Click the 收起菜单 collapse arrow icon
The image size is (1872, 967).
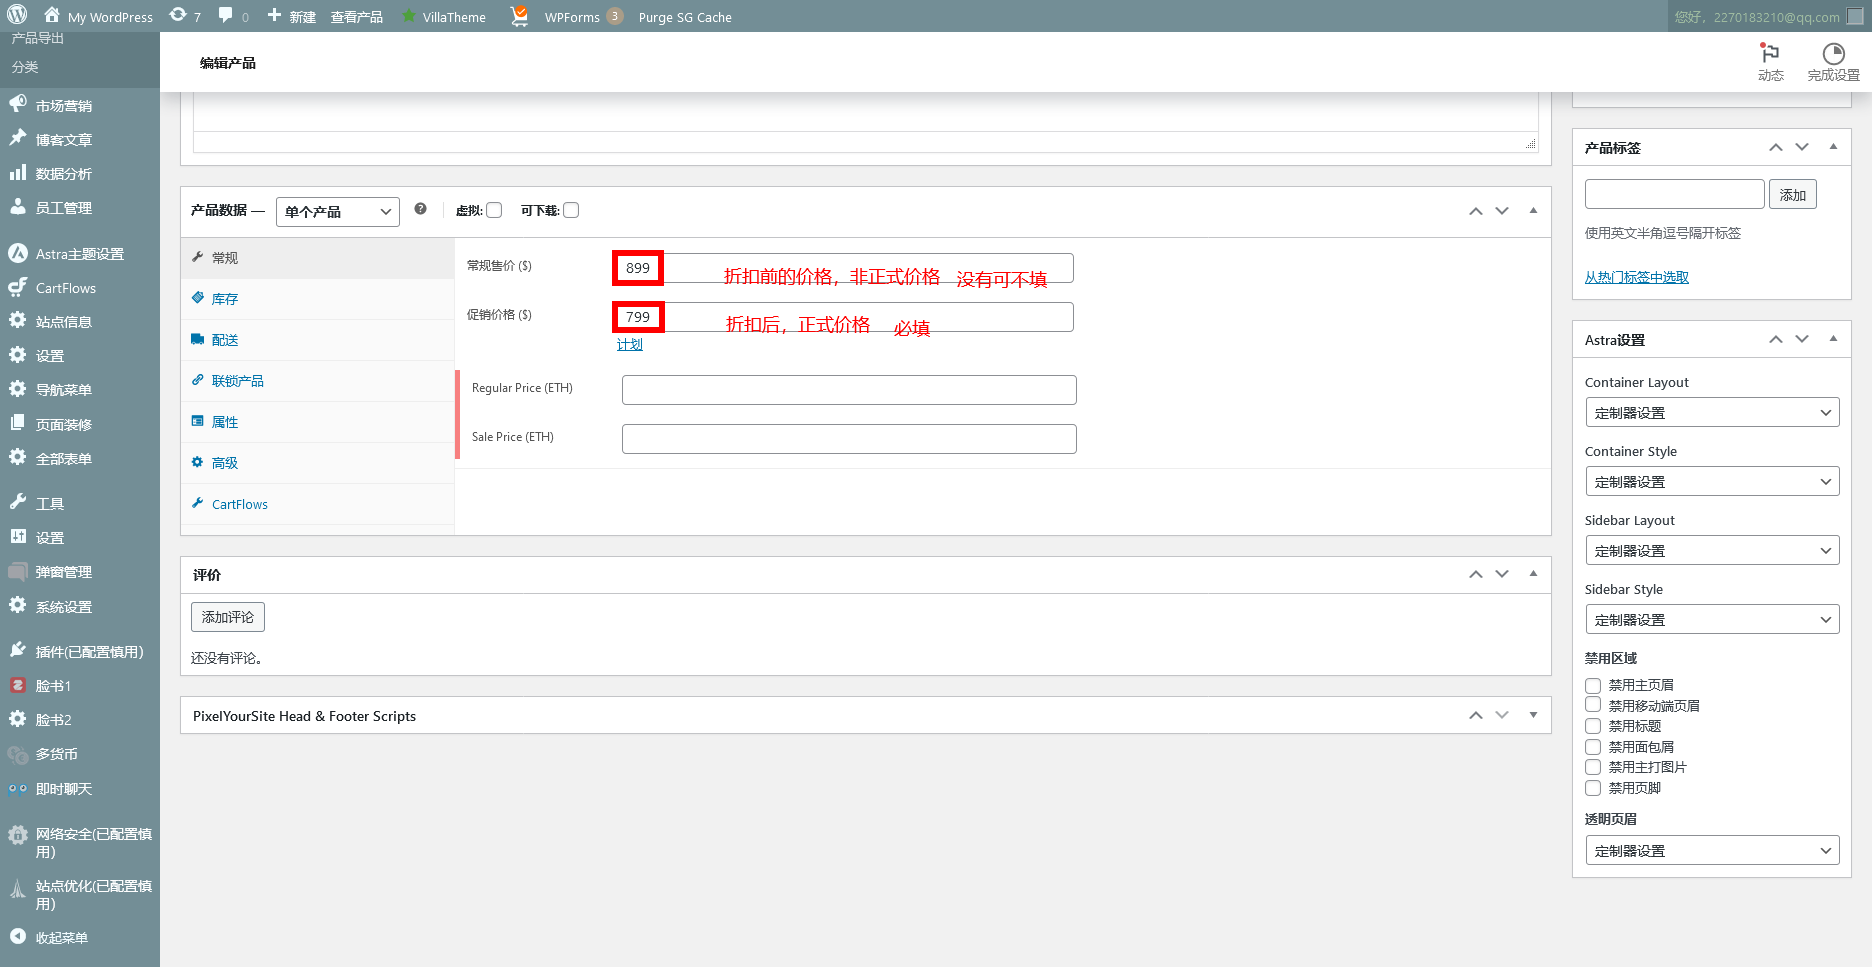click(18, 936)
